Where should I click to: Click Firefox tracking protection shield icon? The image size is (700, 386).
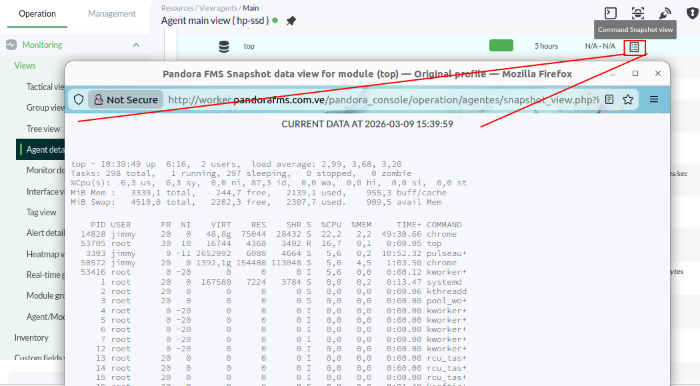pyautogui.click(x=79, y=100)
